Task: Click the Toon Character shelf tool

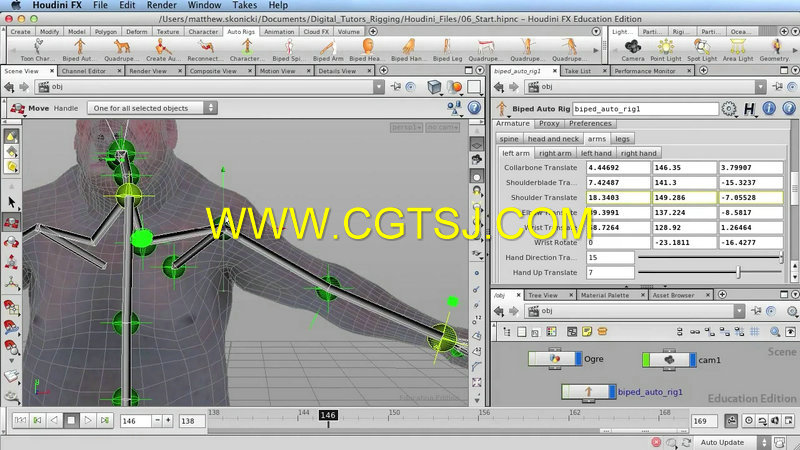Action: point(38,50)
